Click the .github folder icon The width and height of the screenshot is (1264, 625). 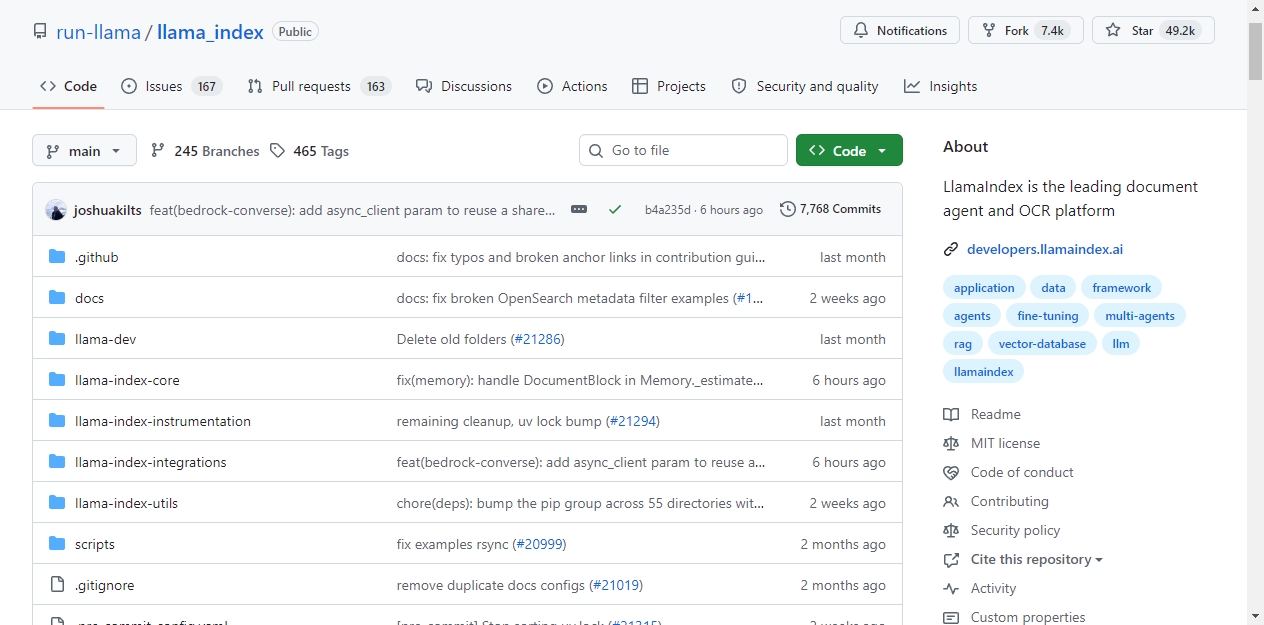pyautogui.click(x=57, y=257)
